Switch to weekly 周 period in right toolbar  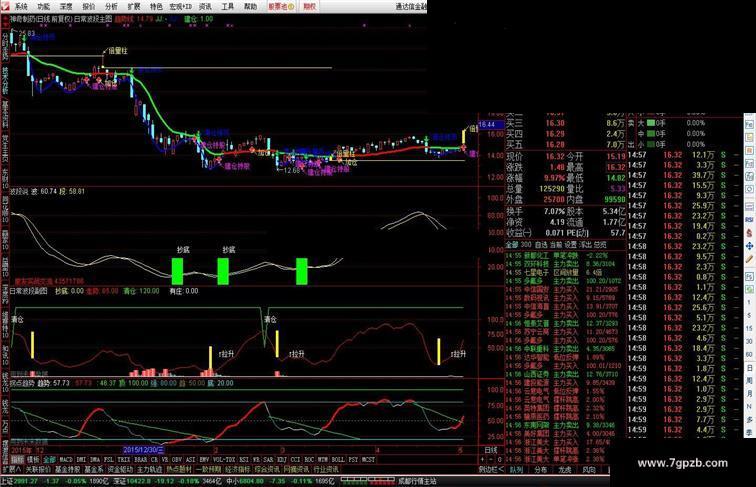click(x=750, y=381)
